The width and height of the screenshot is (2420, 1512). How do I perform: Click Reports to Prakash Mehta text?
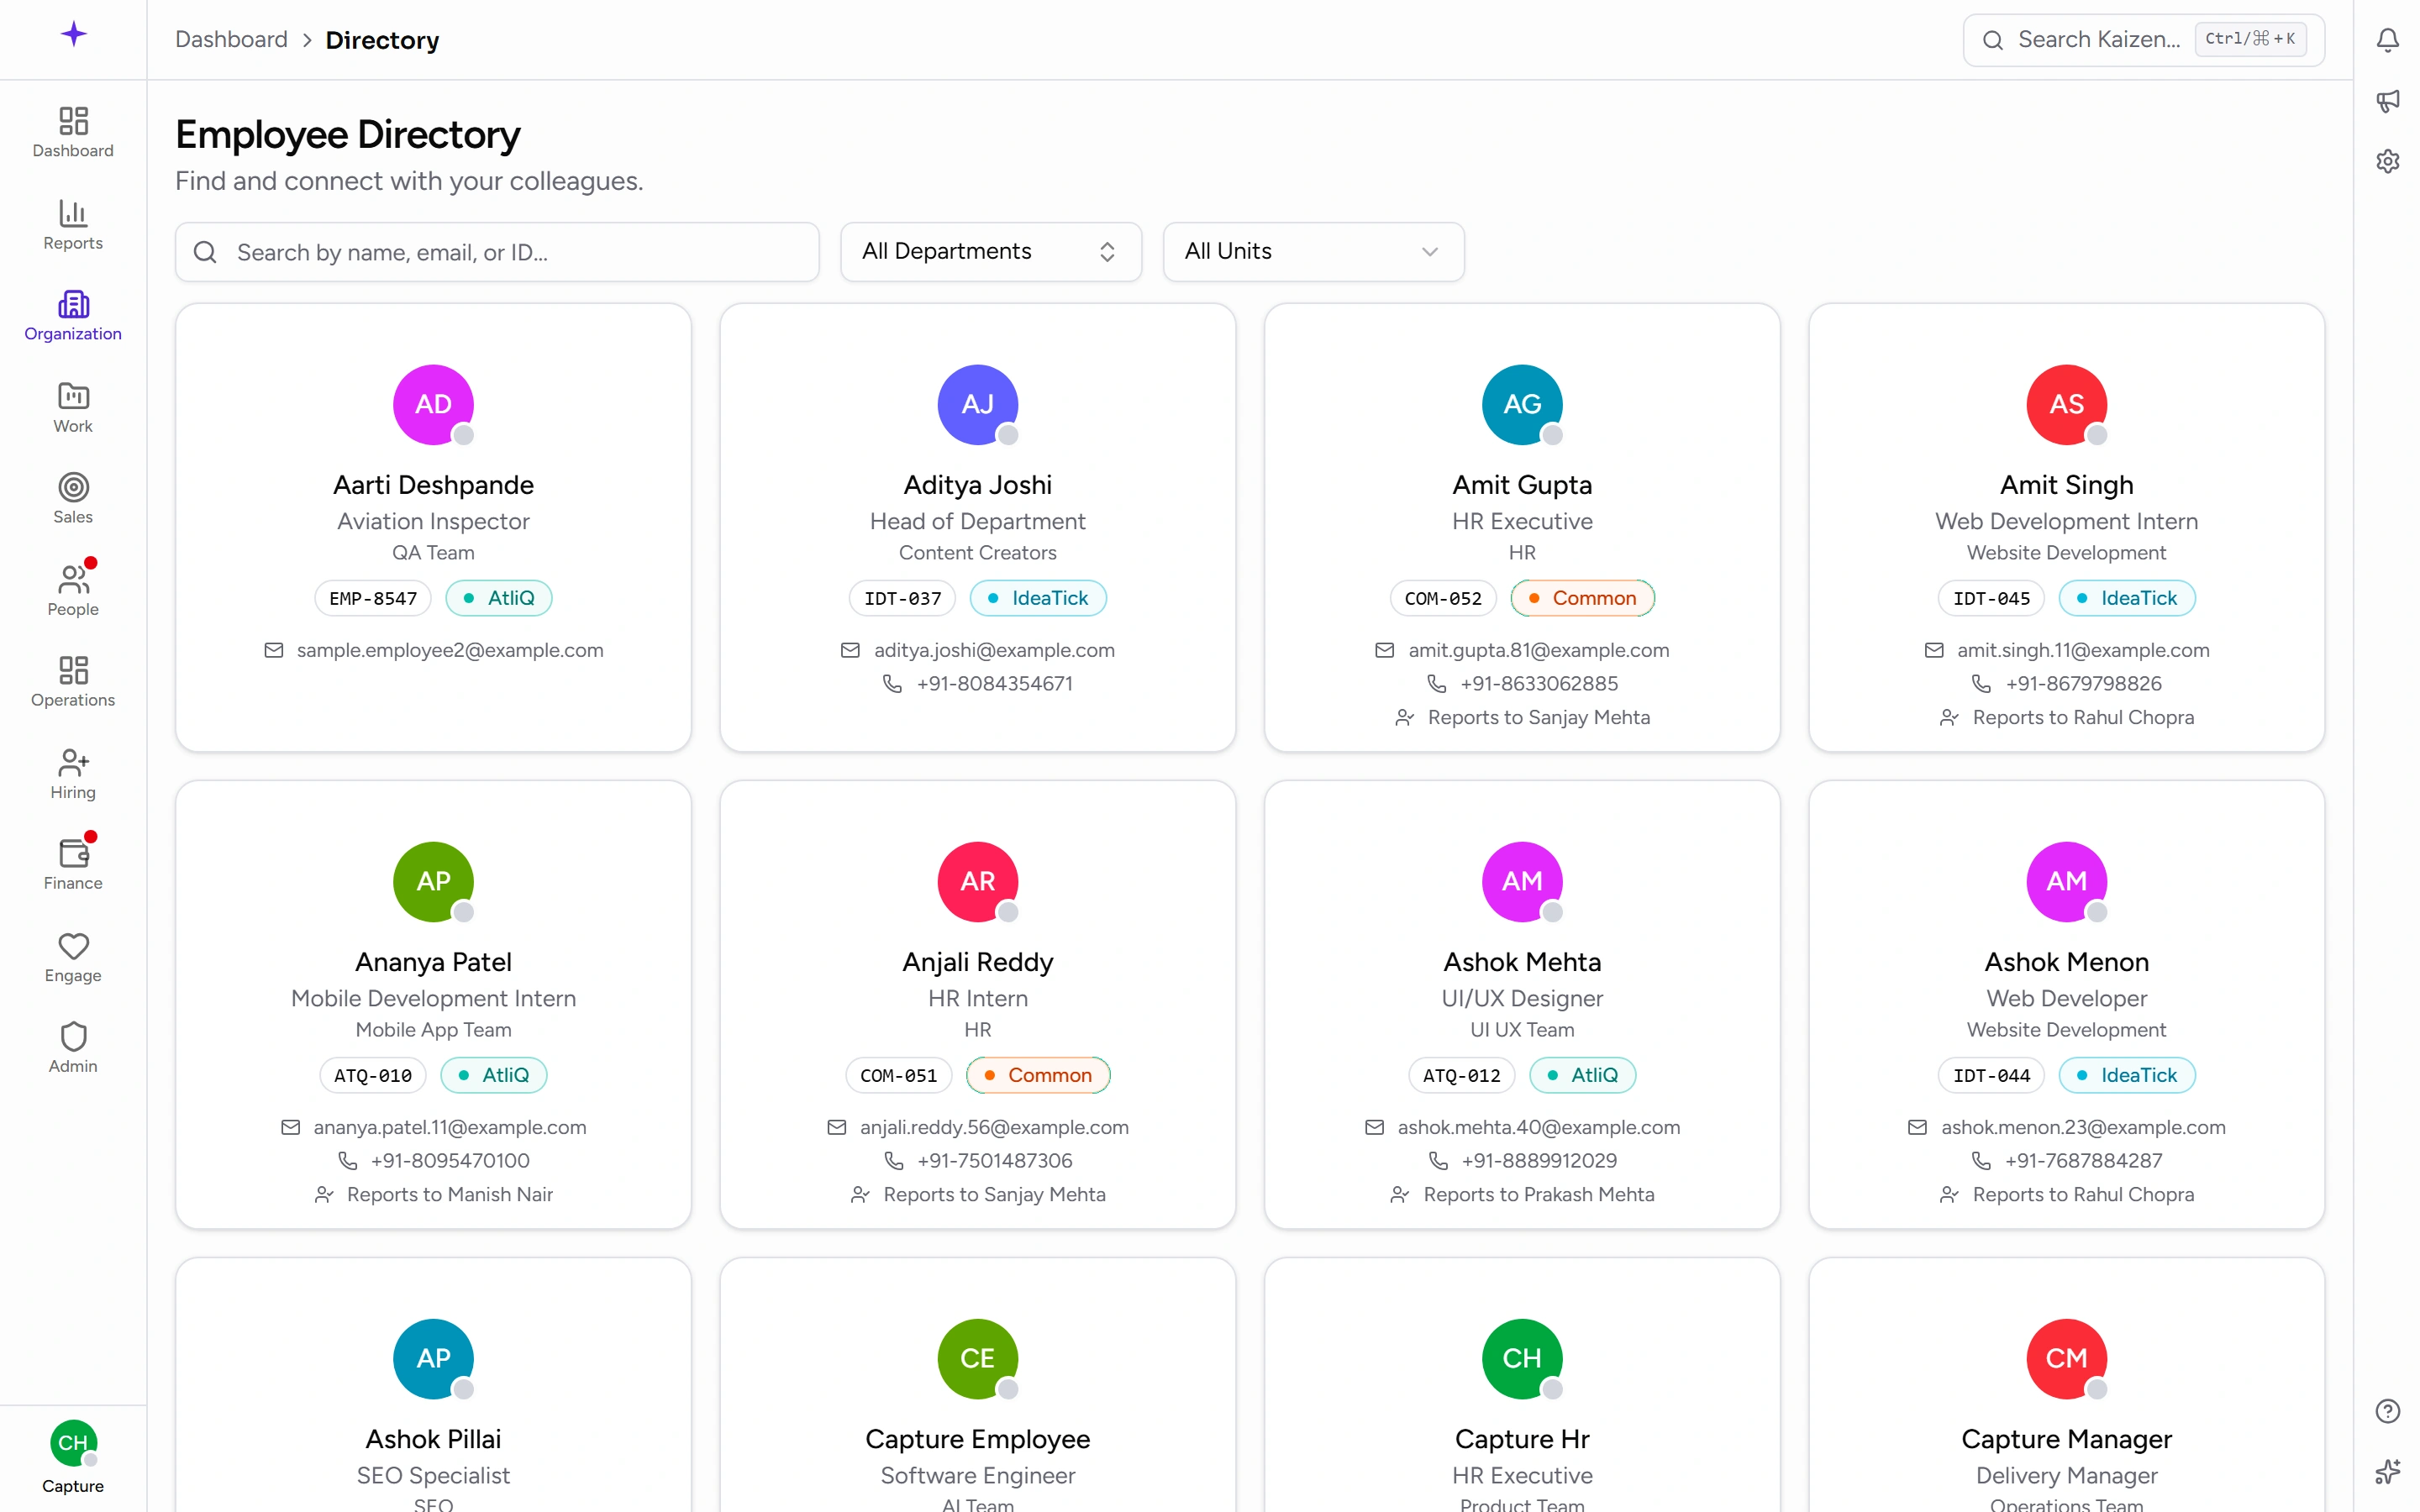(x=1538, y=1195)
